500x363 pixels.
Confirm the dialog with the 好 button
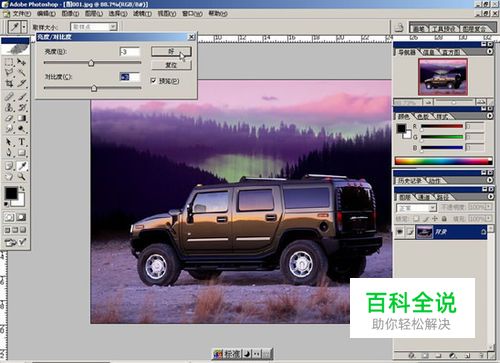(x=171, y=51)
